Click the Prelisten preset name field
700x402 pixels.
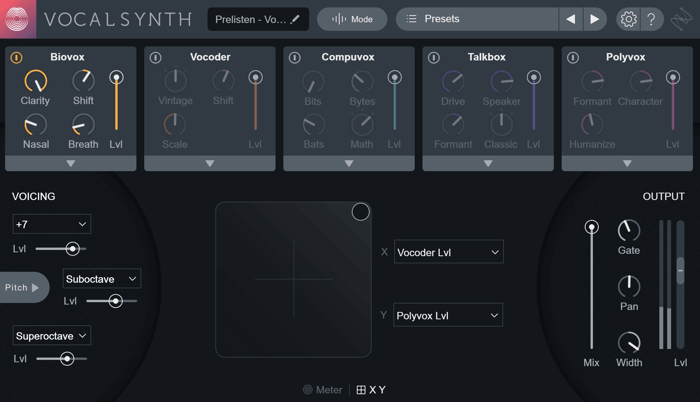[258, 19]
